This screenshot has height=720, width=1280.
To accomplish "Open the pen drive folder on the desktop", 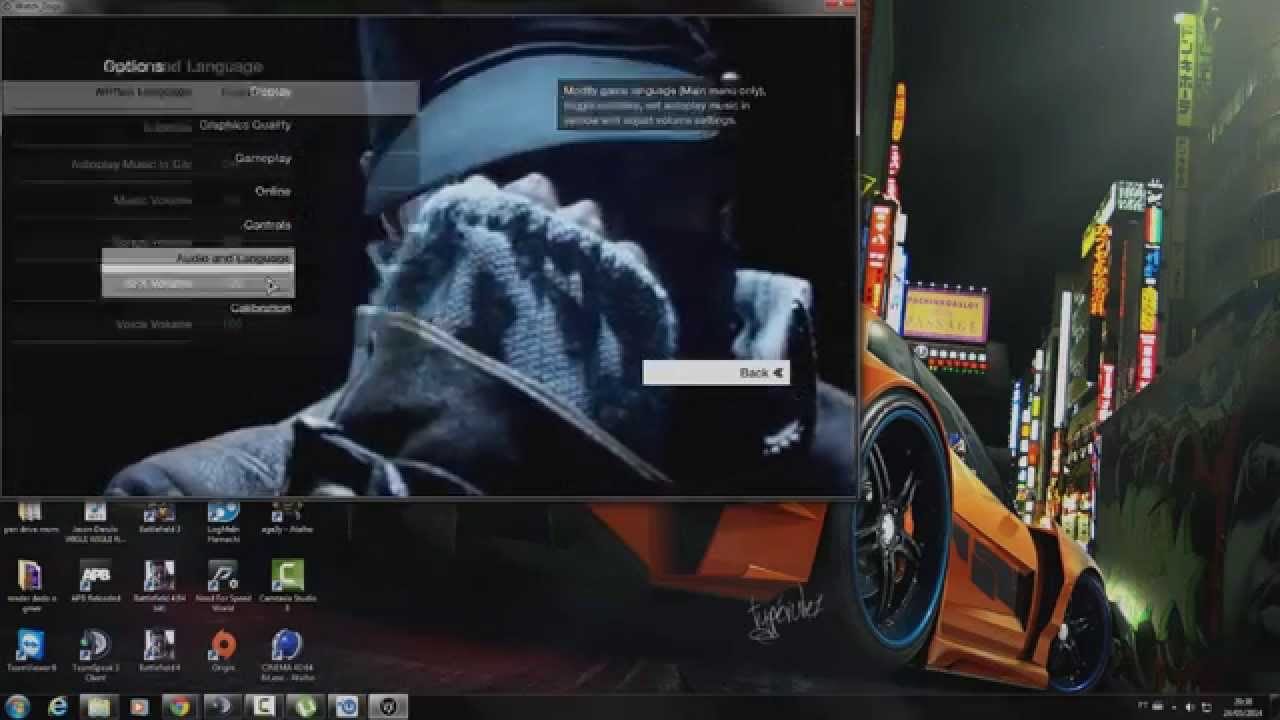I will click(31, 518).
